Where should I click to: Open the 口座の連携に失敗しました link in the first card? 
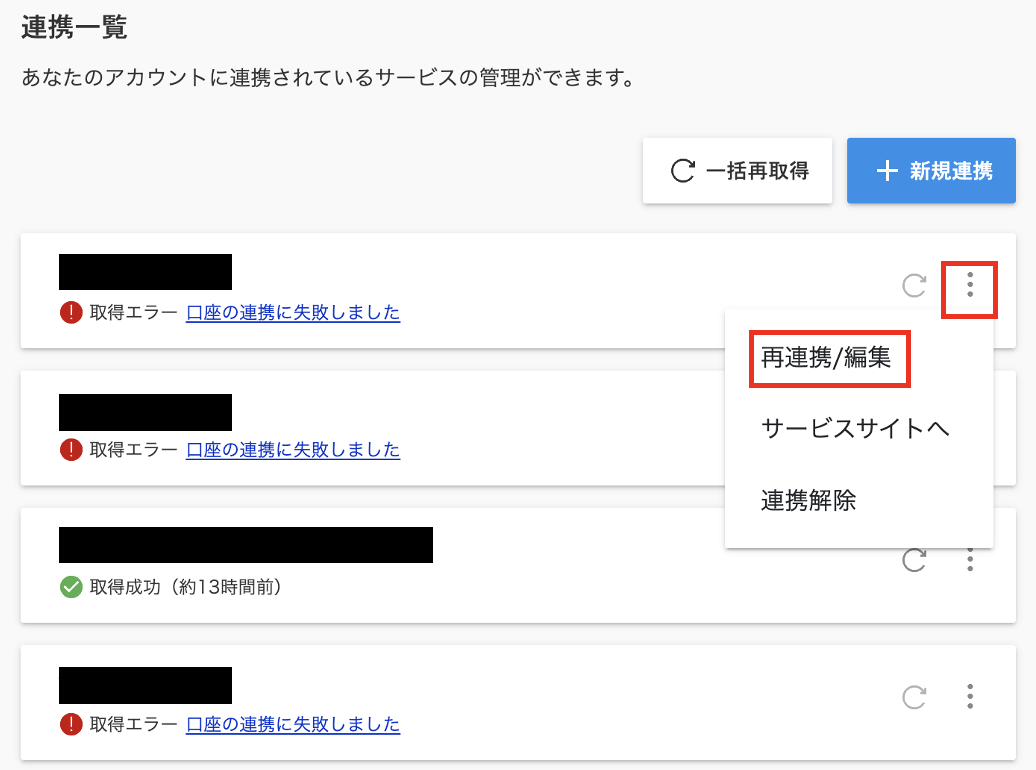pos(293,312)
